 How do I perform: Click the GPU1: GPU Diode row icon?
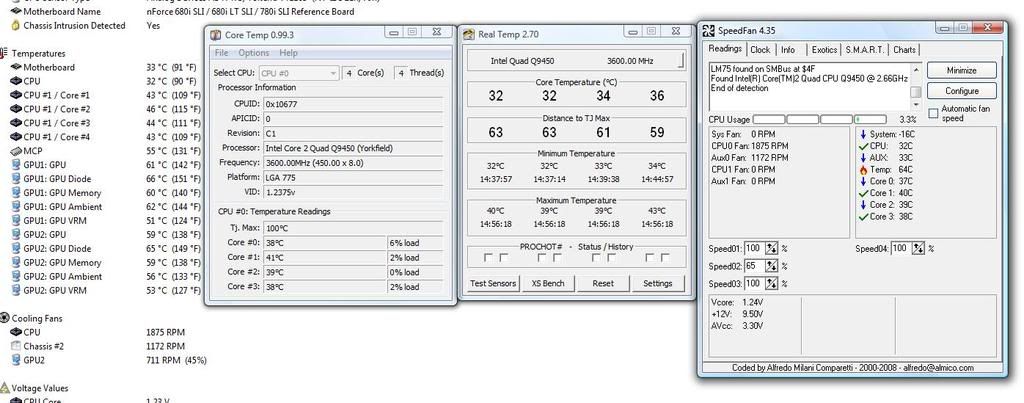click(16, 179)
